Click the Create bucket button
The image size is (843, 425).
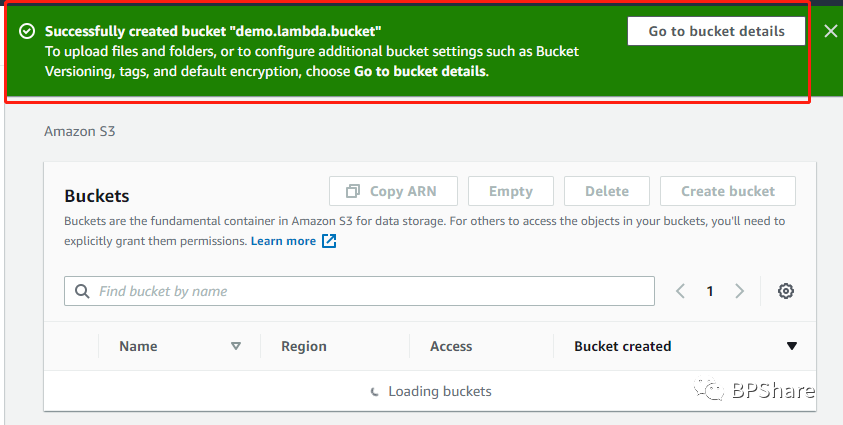pyautogui.click(x=728, y=191)
